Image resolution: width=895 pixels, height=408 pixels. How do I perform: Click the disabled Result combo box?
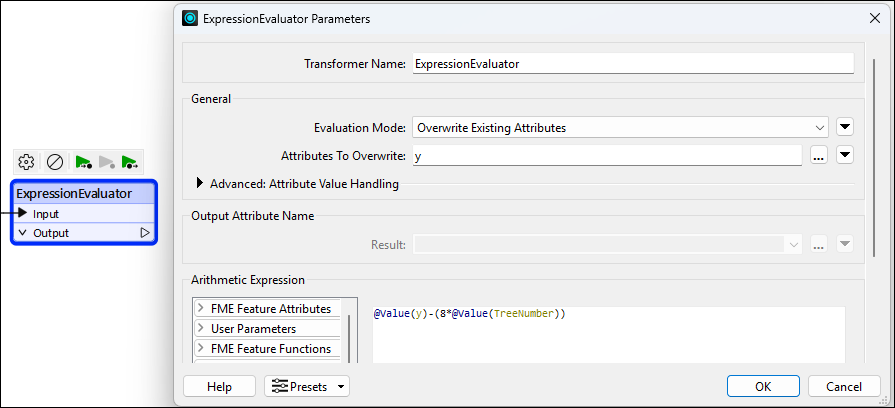tap(607, 245)
